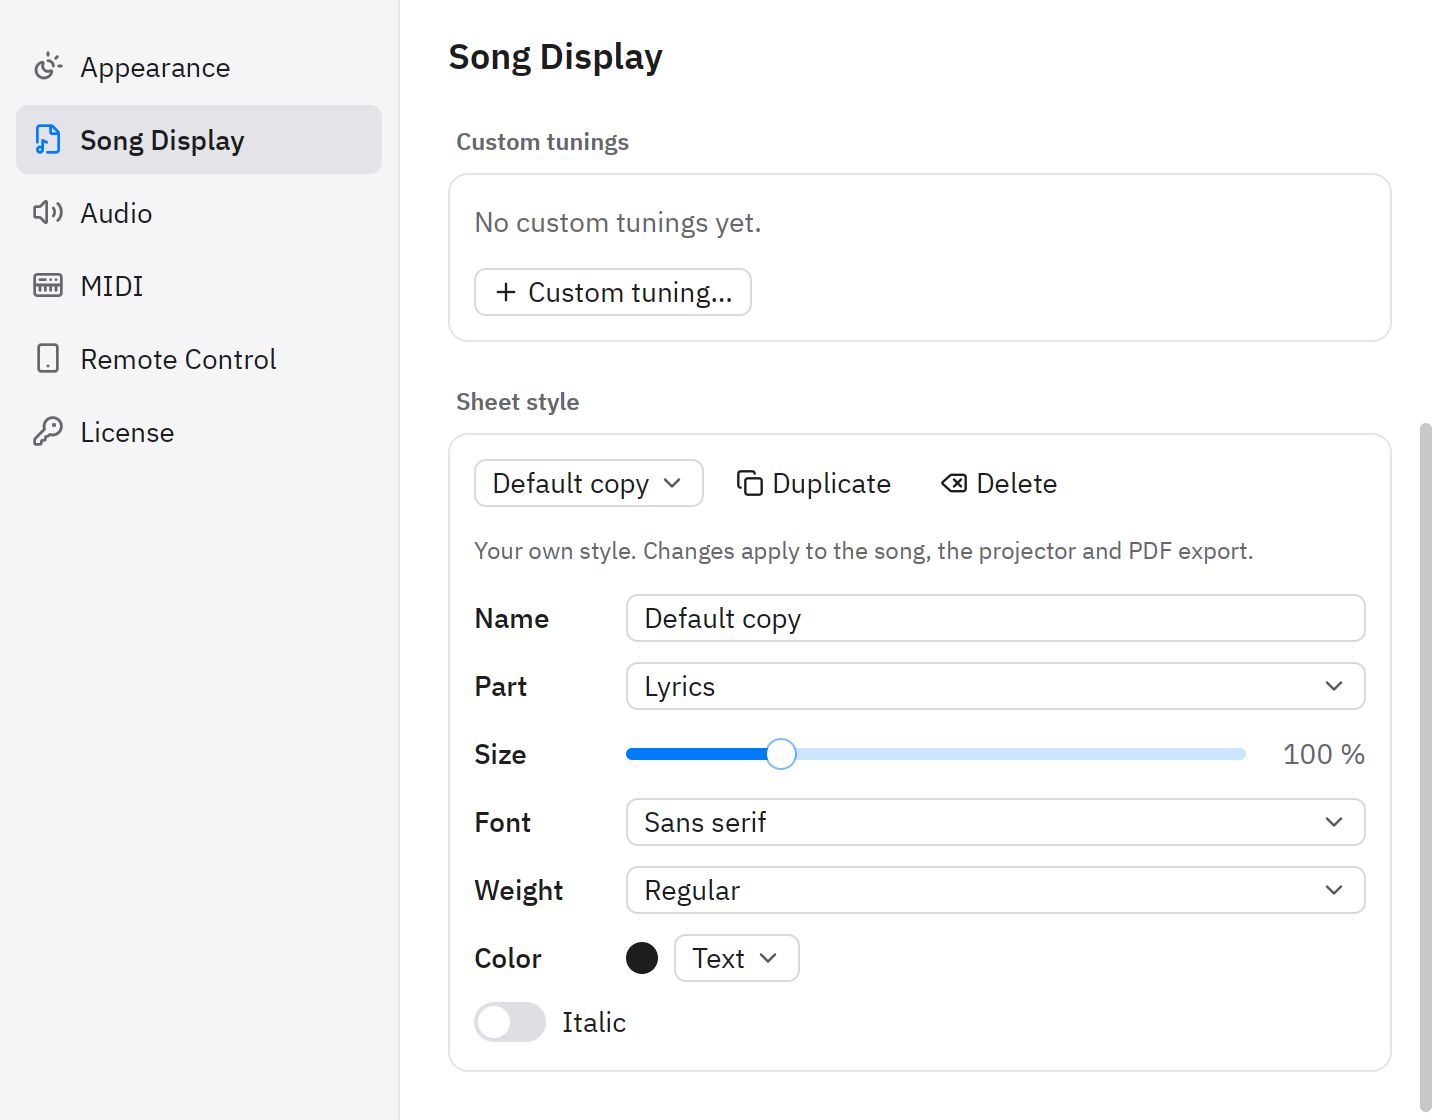Open the License settings label
1440x1120 pixels.
[127, 432]
